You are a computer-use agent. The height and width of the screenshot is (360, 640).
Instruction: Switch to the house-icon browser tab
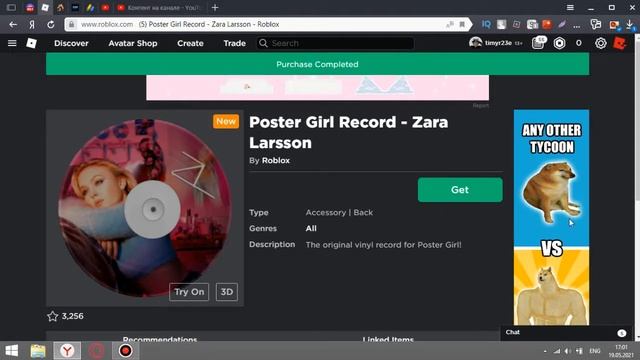[60, 7]
